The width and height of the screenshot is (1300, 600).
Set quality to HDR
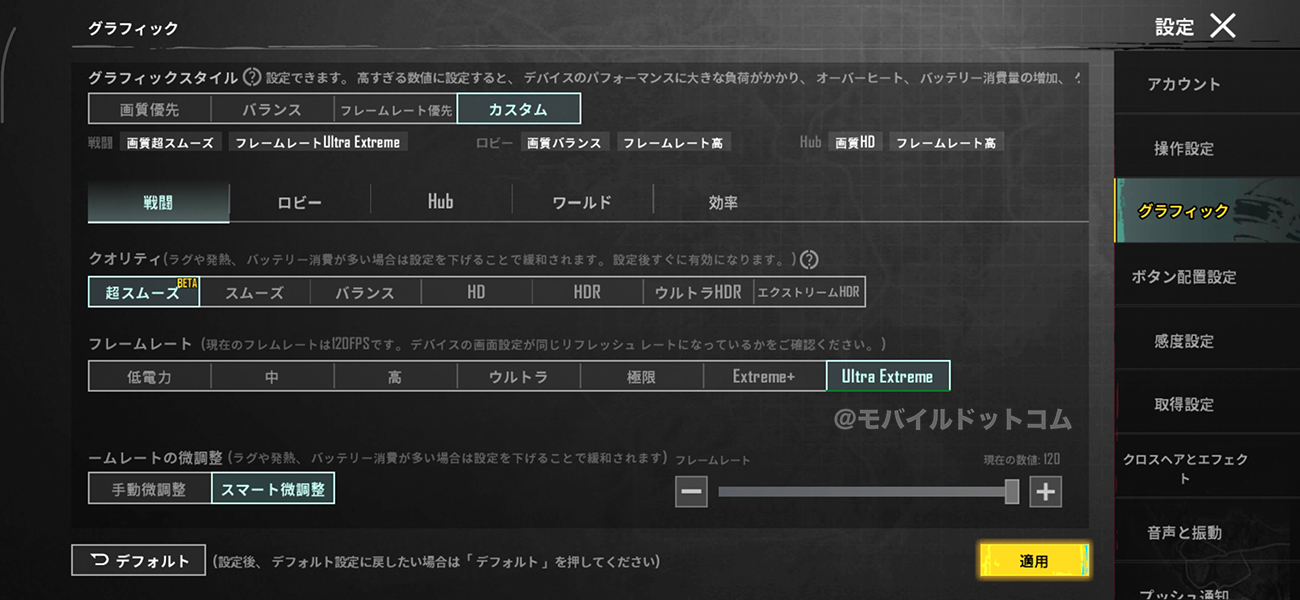[x=587, y=293]
